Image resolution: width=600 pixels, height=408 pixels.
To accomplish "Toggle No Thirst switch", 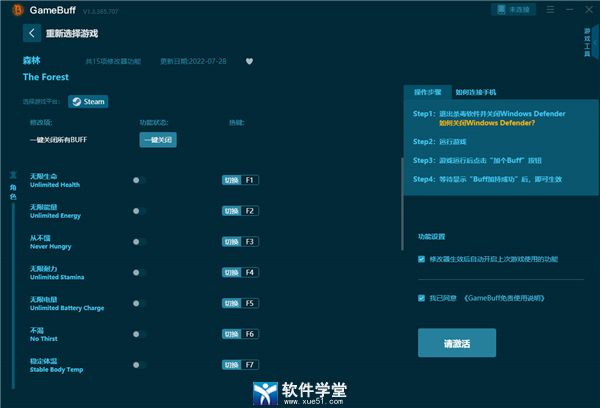I will 139,334.
